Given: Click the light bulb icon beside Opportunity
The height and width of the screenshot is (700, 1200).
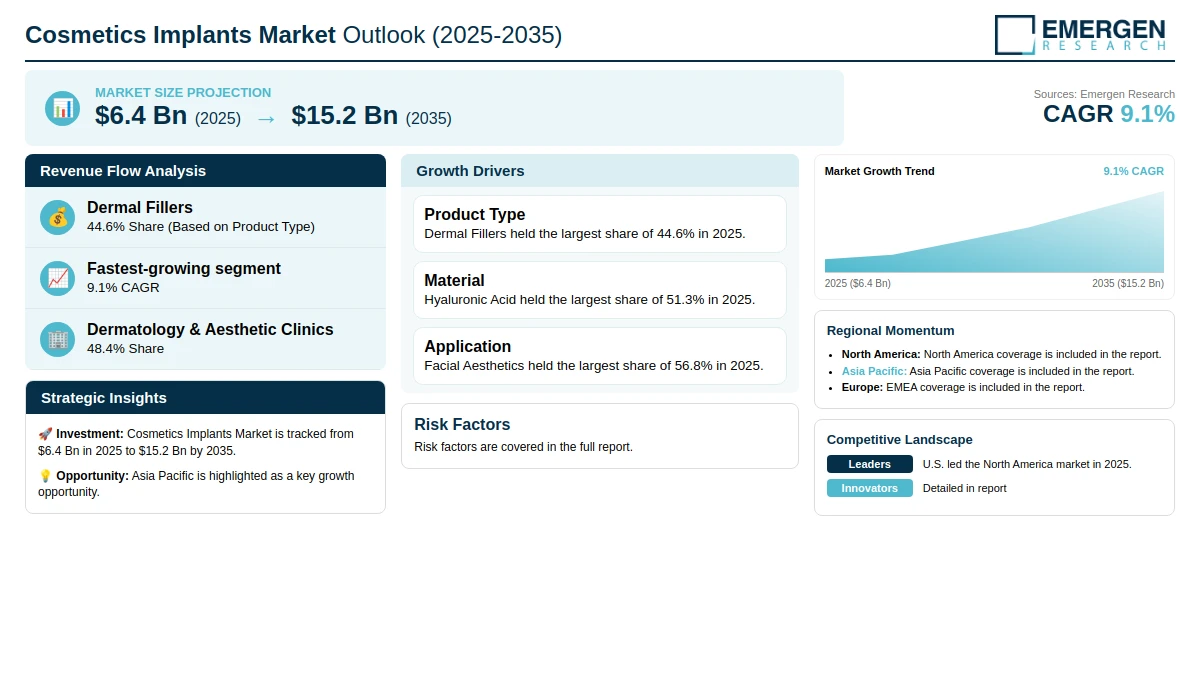Looking at the screenshot, I should [45, 476].
